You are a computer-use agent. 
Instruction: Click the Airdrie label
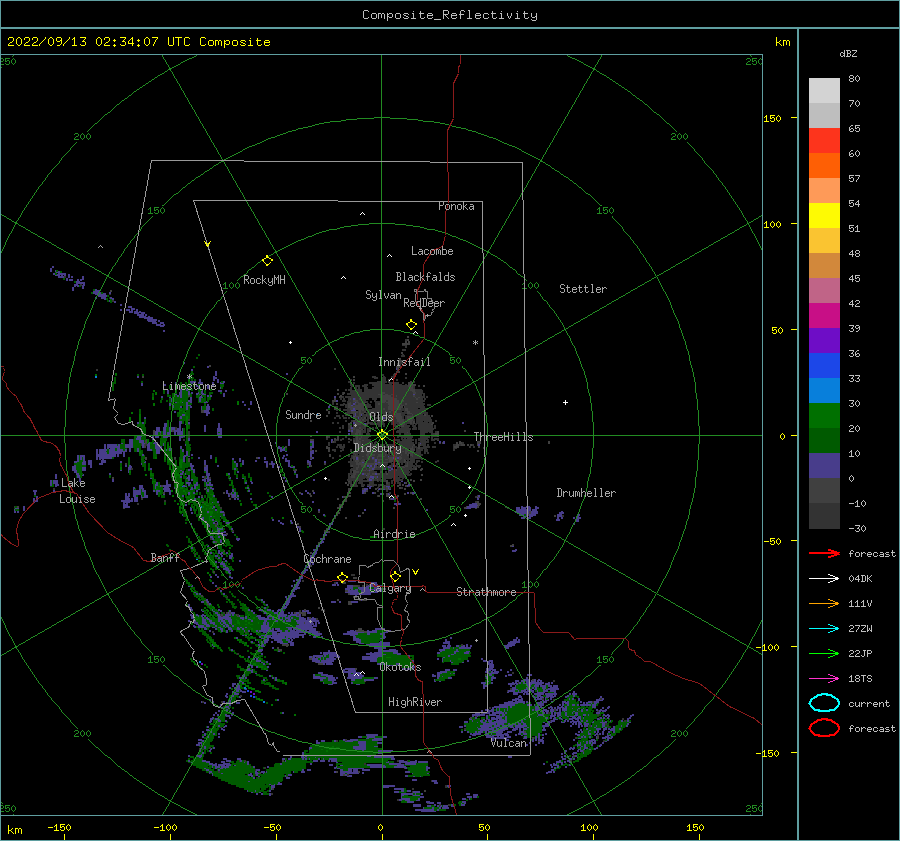tap(394, 534)
